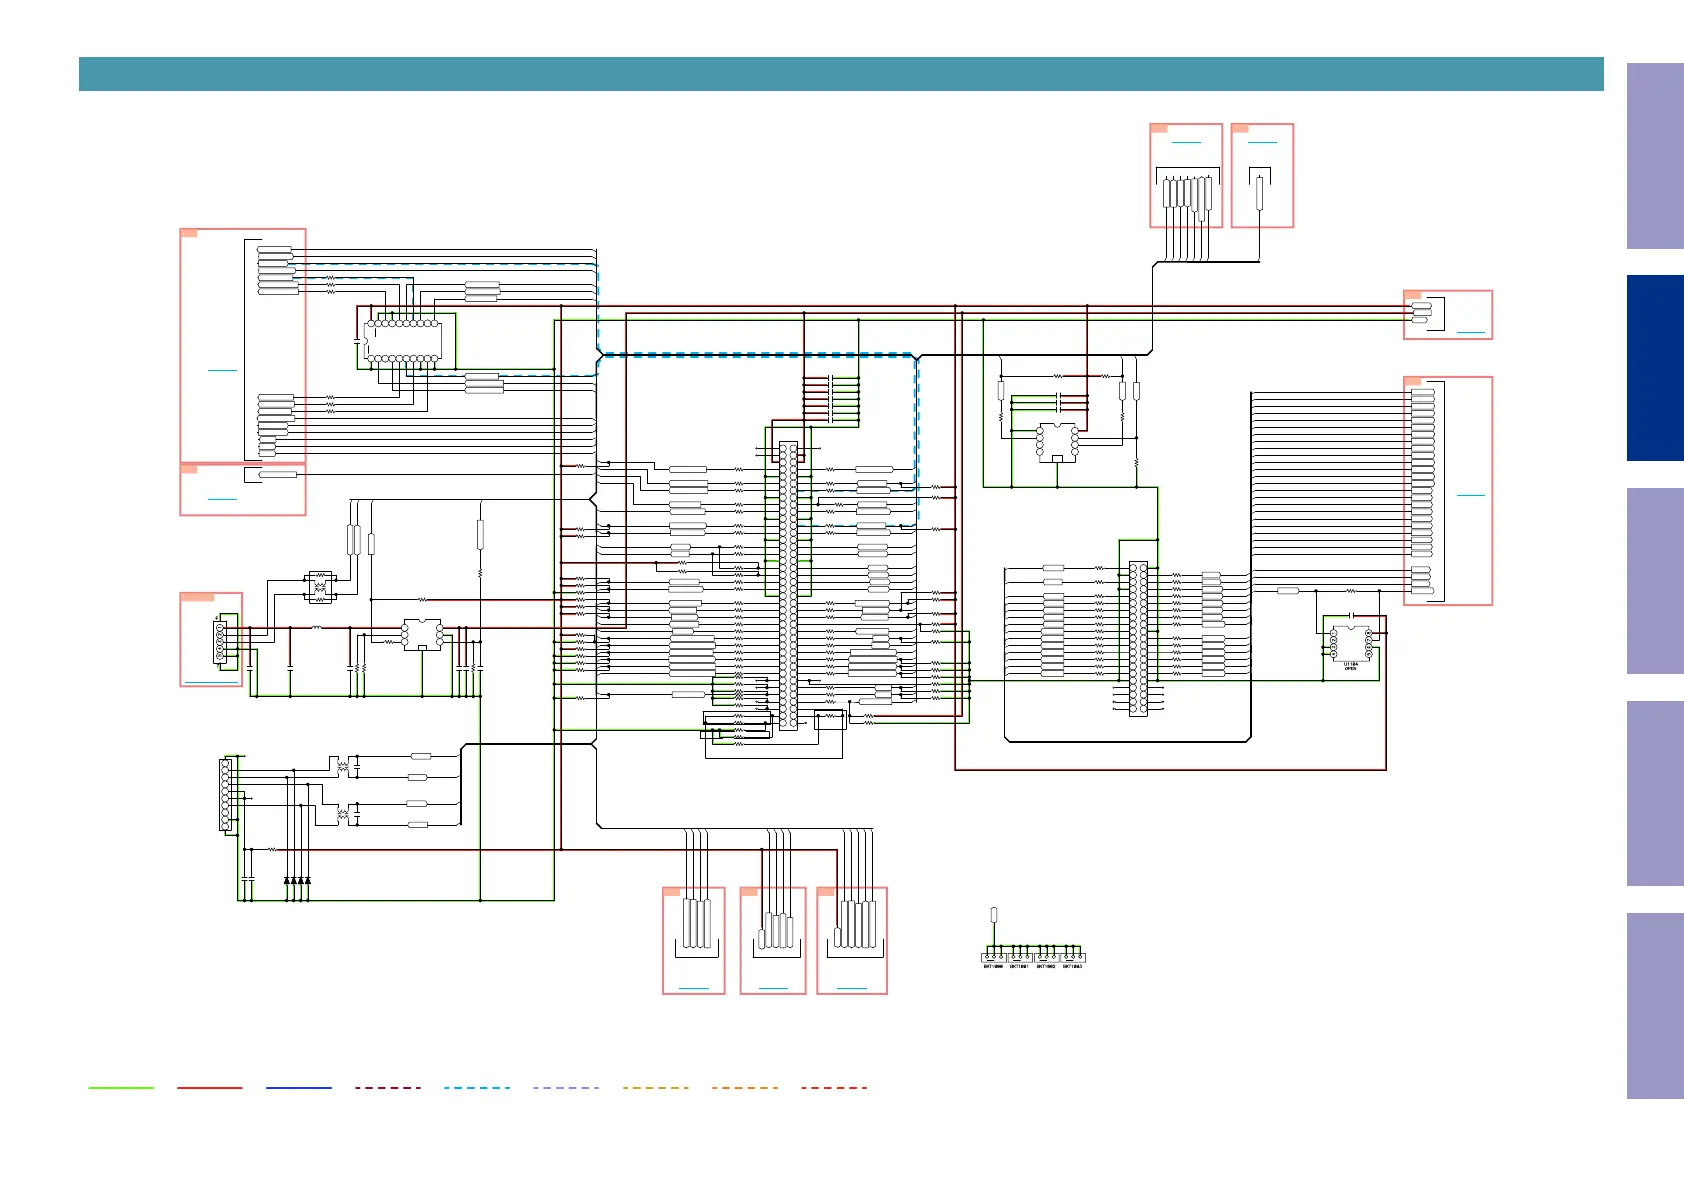Select the solid green legend line
Viewport: 1684px width, 1191px height.
pos(121,1087)
